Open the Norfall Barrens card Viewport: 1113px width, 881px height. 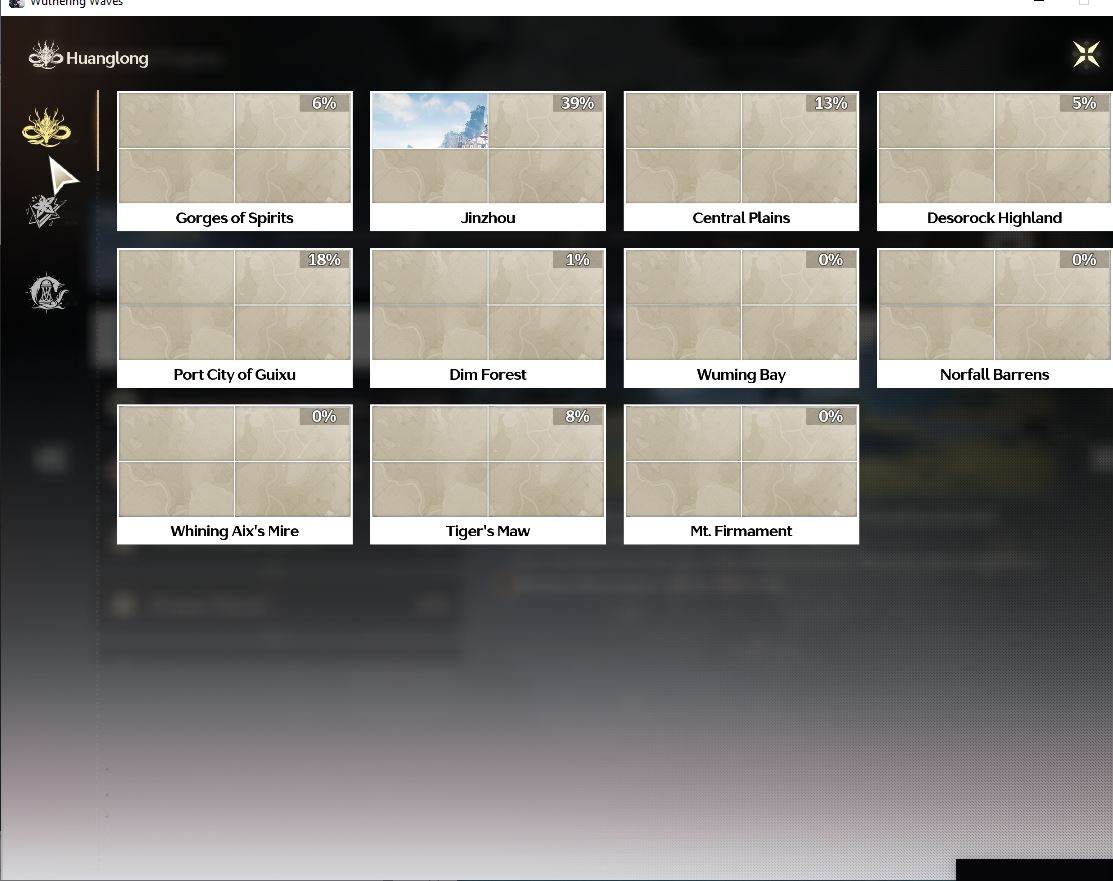(x=994, y=318)
